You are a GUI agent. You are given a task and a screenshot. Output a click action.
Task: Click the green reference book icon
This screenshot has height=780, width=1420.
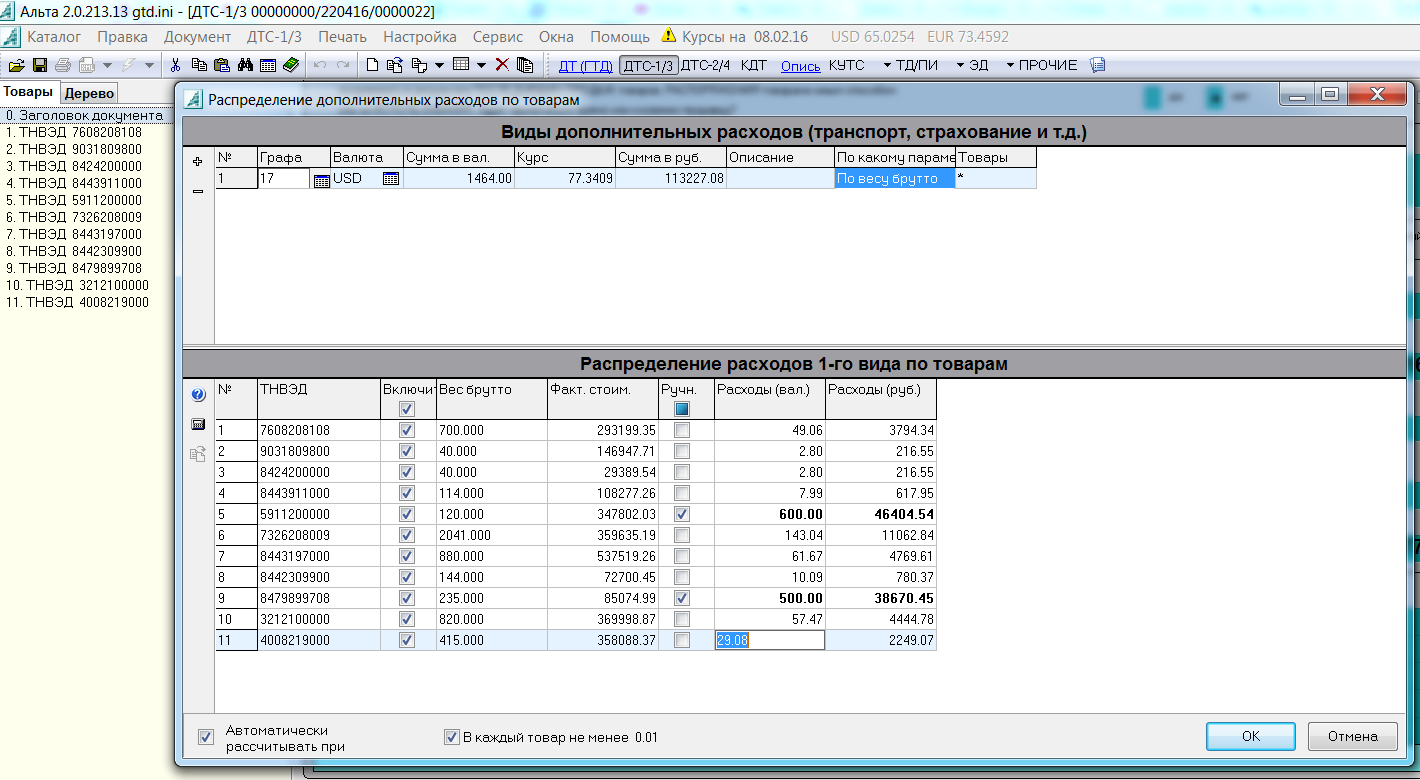(x=290, y=65)
